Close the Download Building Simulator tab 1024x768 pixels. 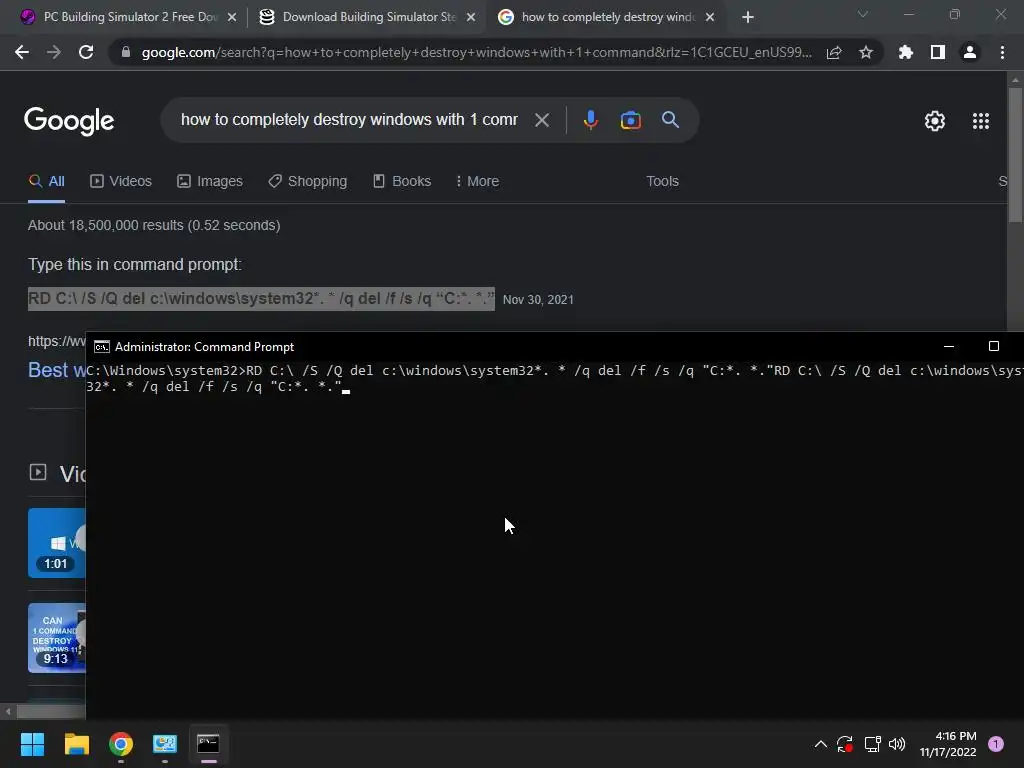pyautogui.click(x=471, y=17)
